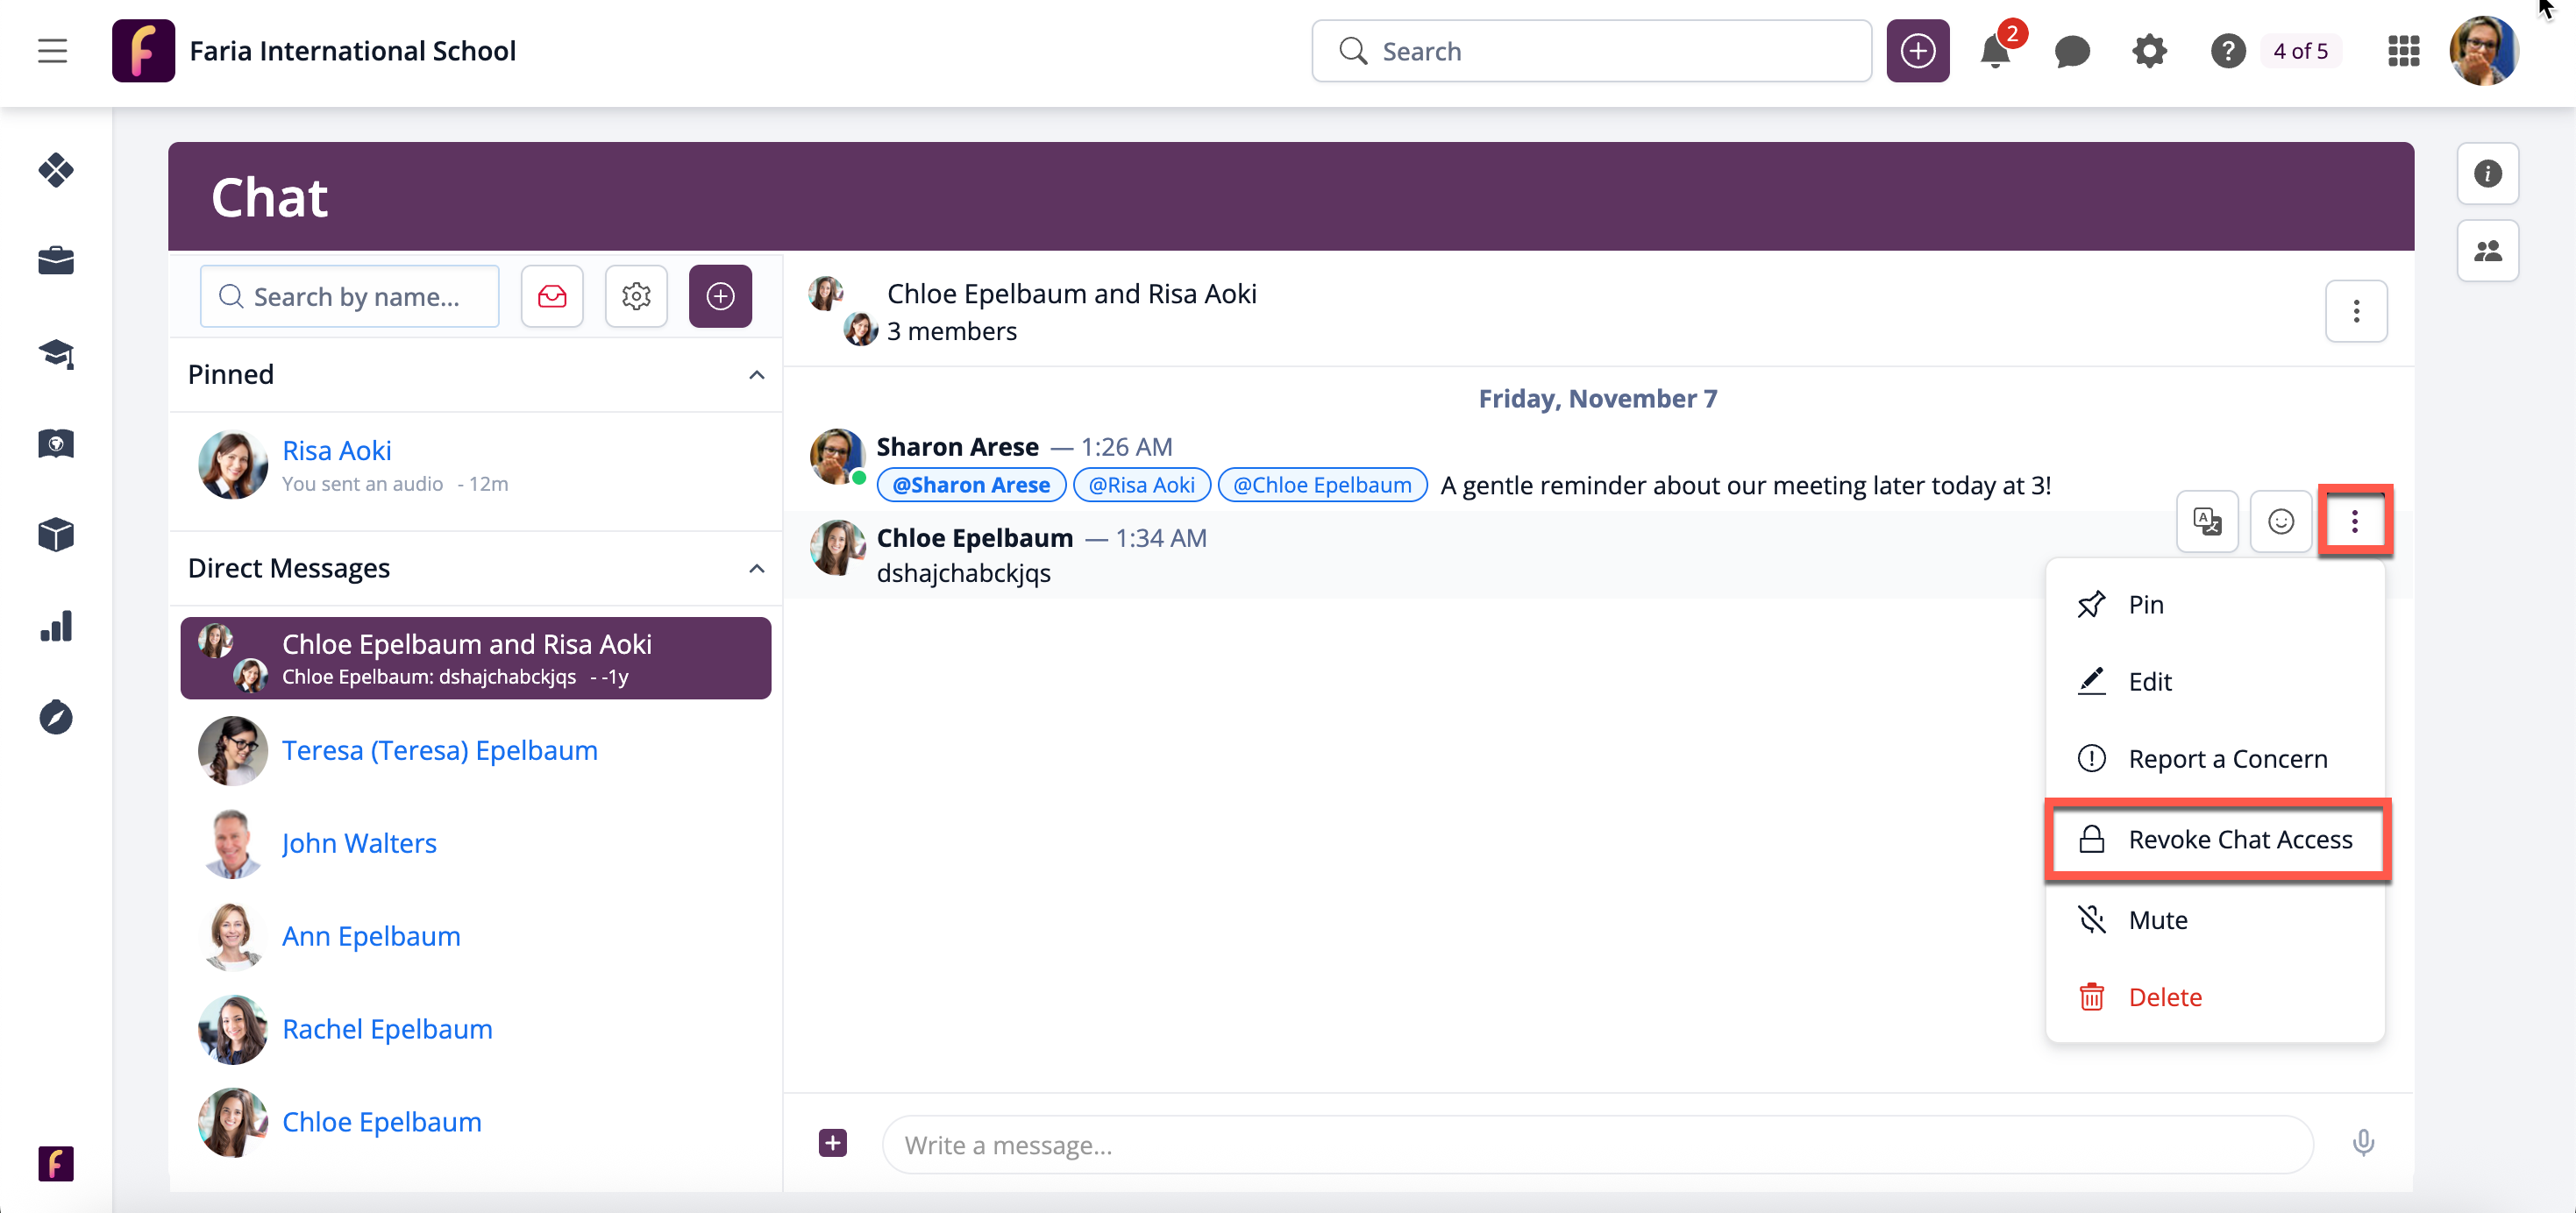
Task: Open conversation options three-dot menu in header
Action: click(x=2355, y=311)
